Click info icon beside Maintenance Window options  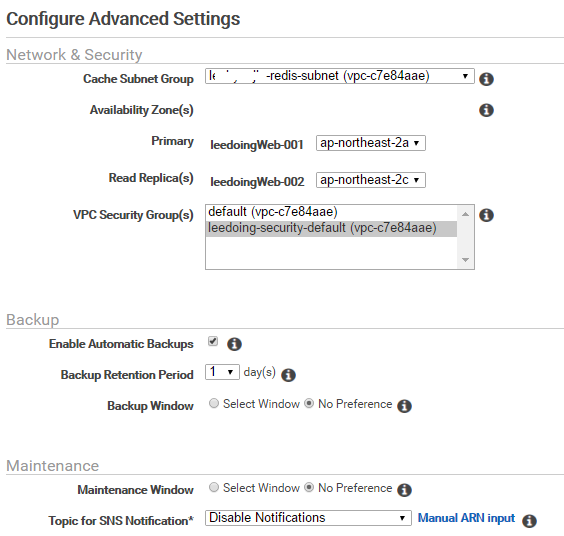[x=404, y=490]
